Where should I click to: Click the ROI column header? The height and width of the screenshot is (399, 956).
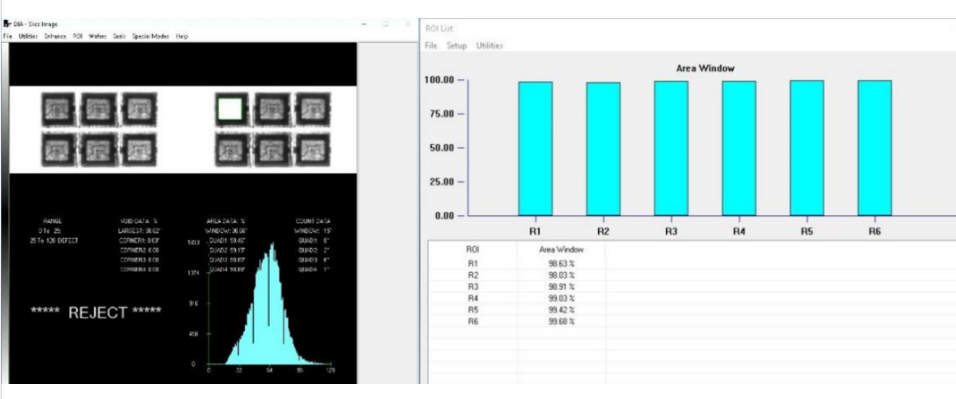473,250
